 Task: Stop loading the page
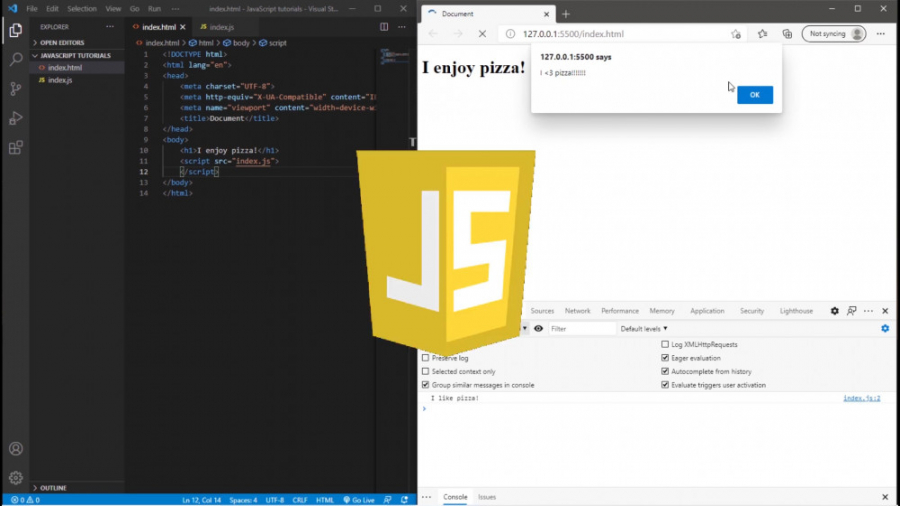coord(482,34)
